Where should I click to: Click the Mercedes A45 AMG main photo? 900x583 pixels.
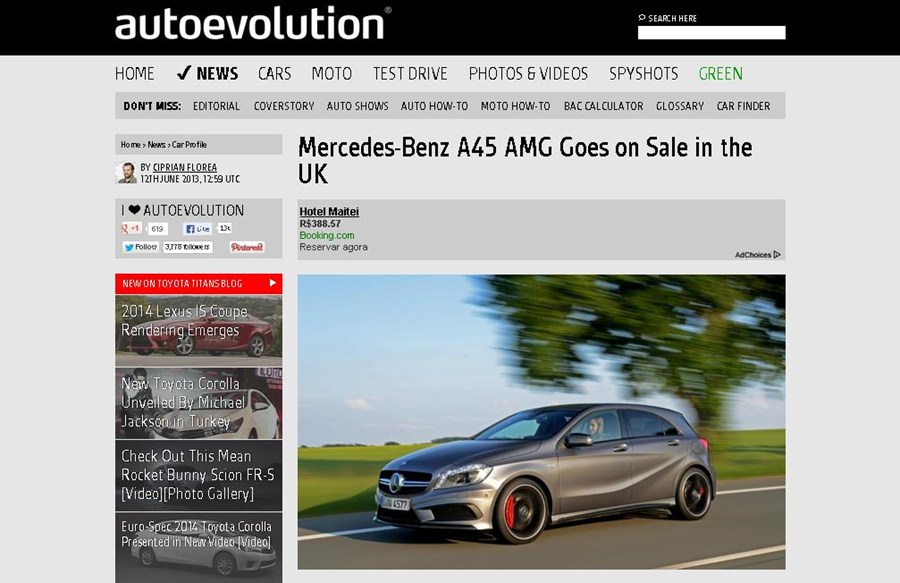(541, 422)
